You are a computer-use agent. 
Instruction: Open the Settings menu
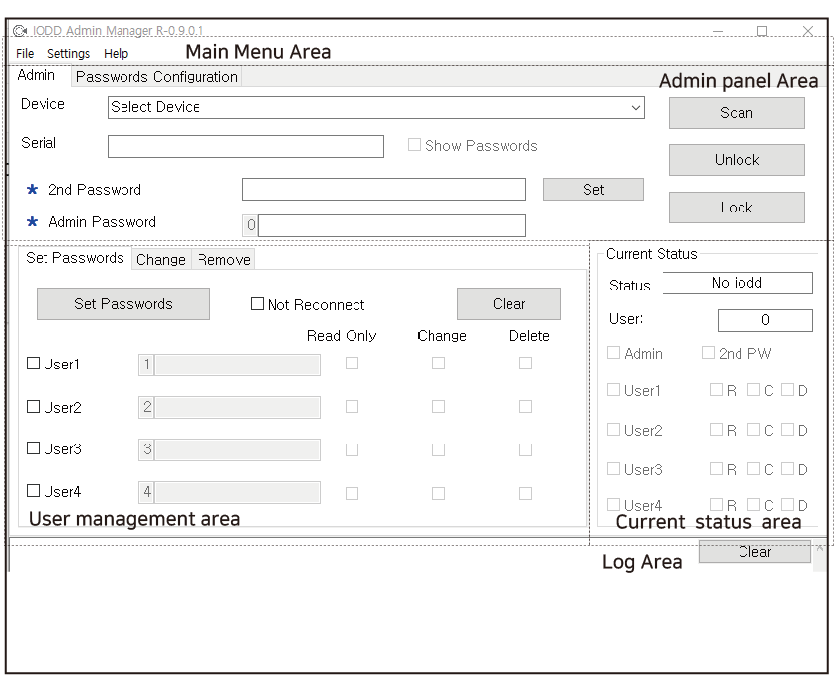pos(68,53)
